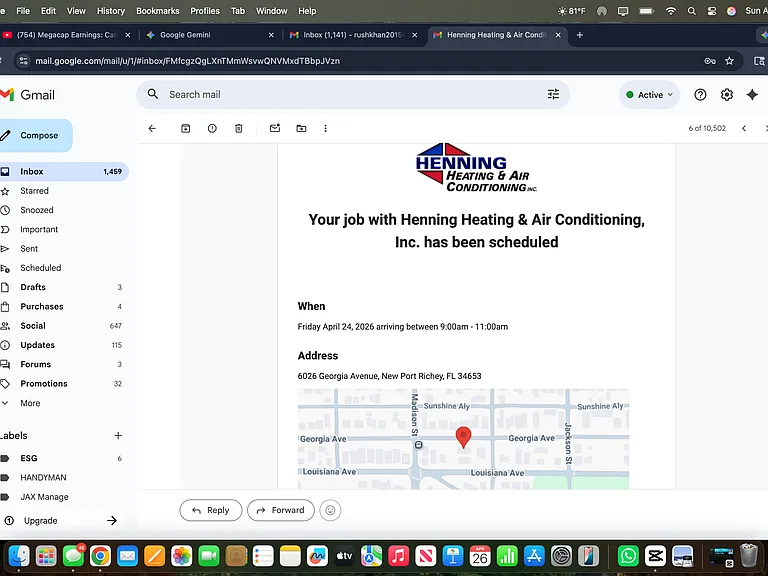The height and width of the screenshot is (576, 768).
Task: Open the History menu
Action: (x=111, y=11)
